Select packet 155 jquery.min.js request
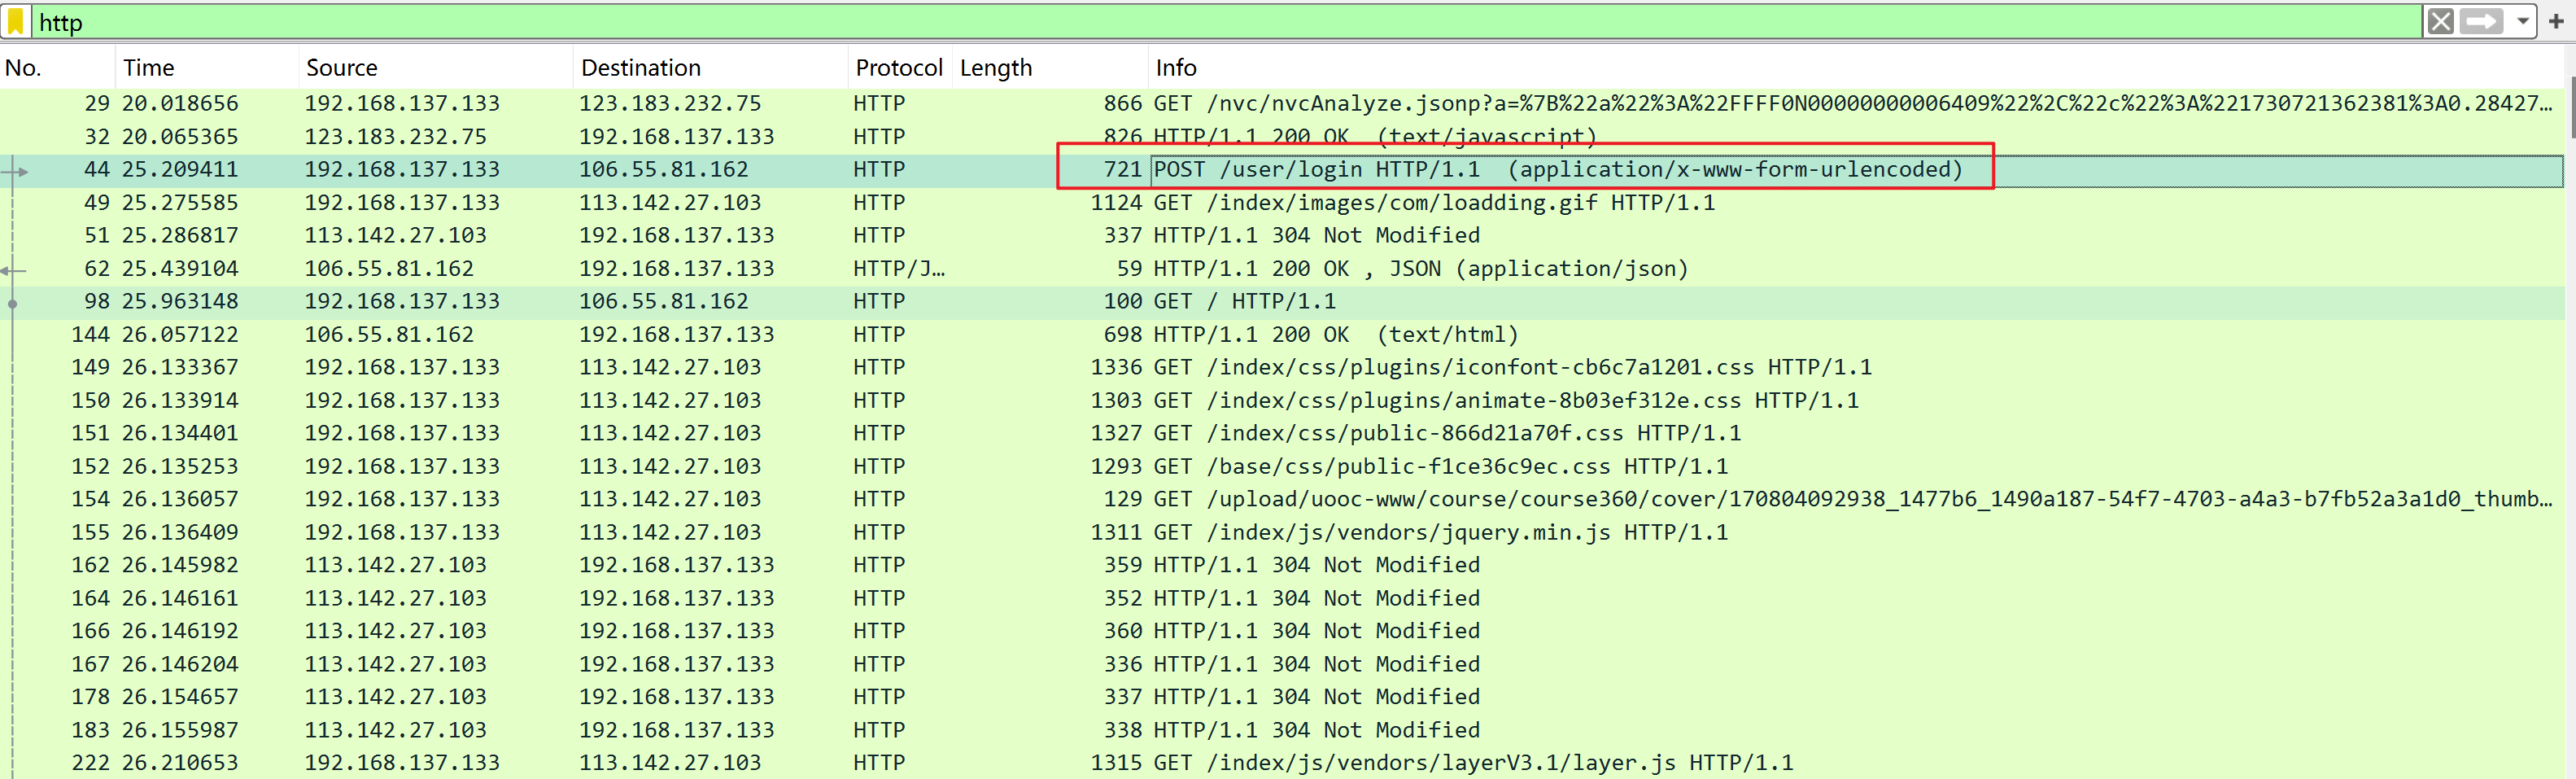Image resolution: width=2576 pixels, height=779 pixels. 1281,532
